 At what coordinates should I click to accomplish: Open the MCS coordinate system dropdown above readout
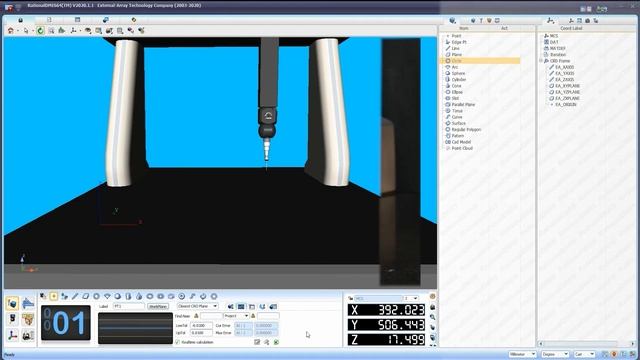coord(378,298)
